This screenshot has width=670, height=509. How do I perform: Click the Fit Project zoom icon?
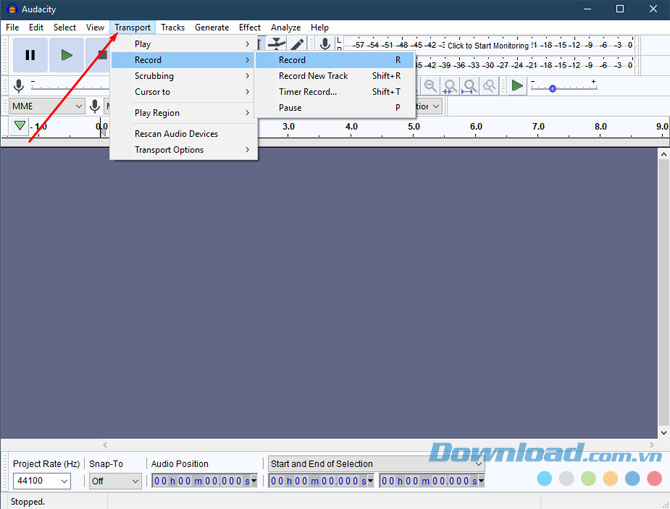[x=469, y=86]
